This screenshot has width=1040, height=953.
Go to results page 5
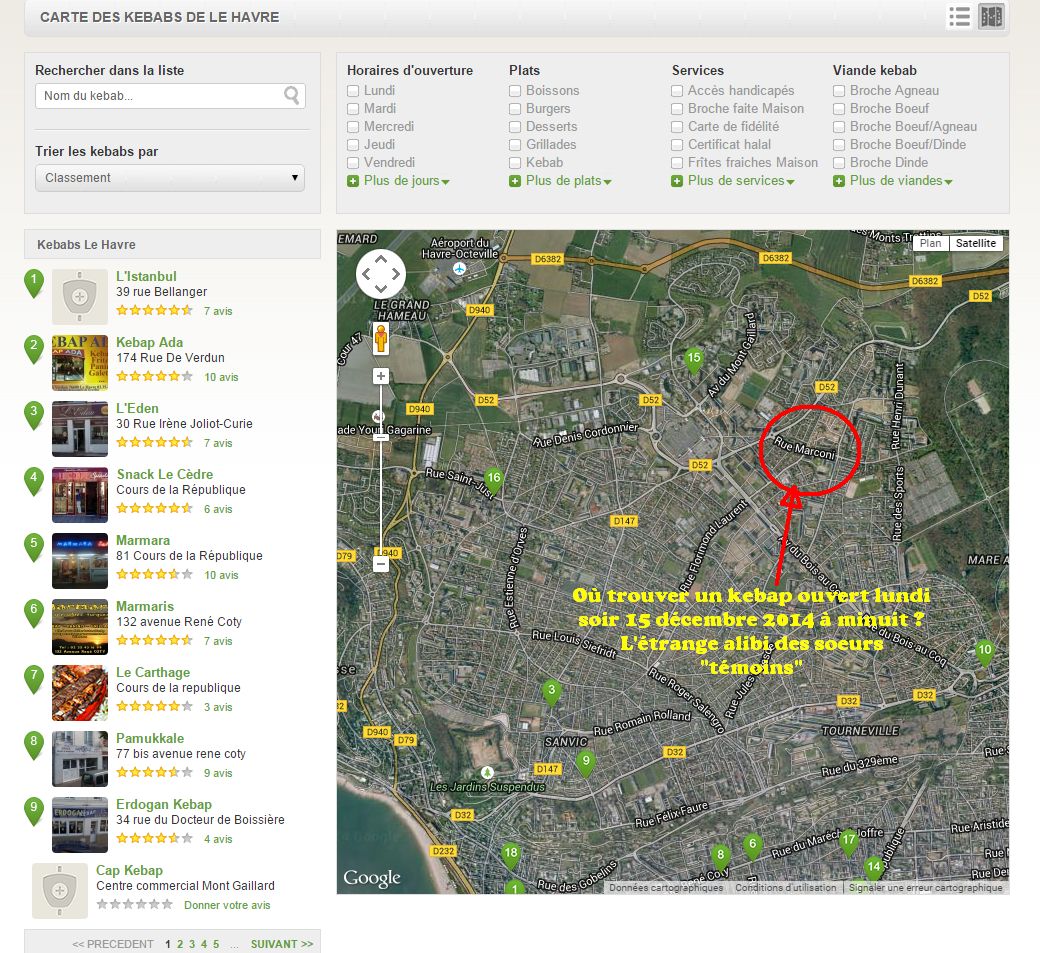[x=216, y=944]
